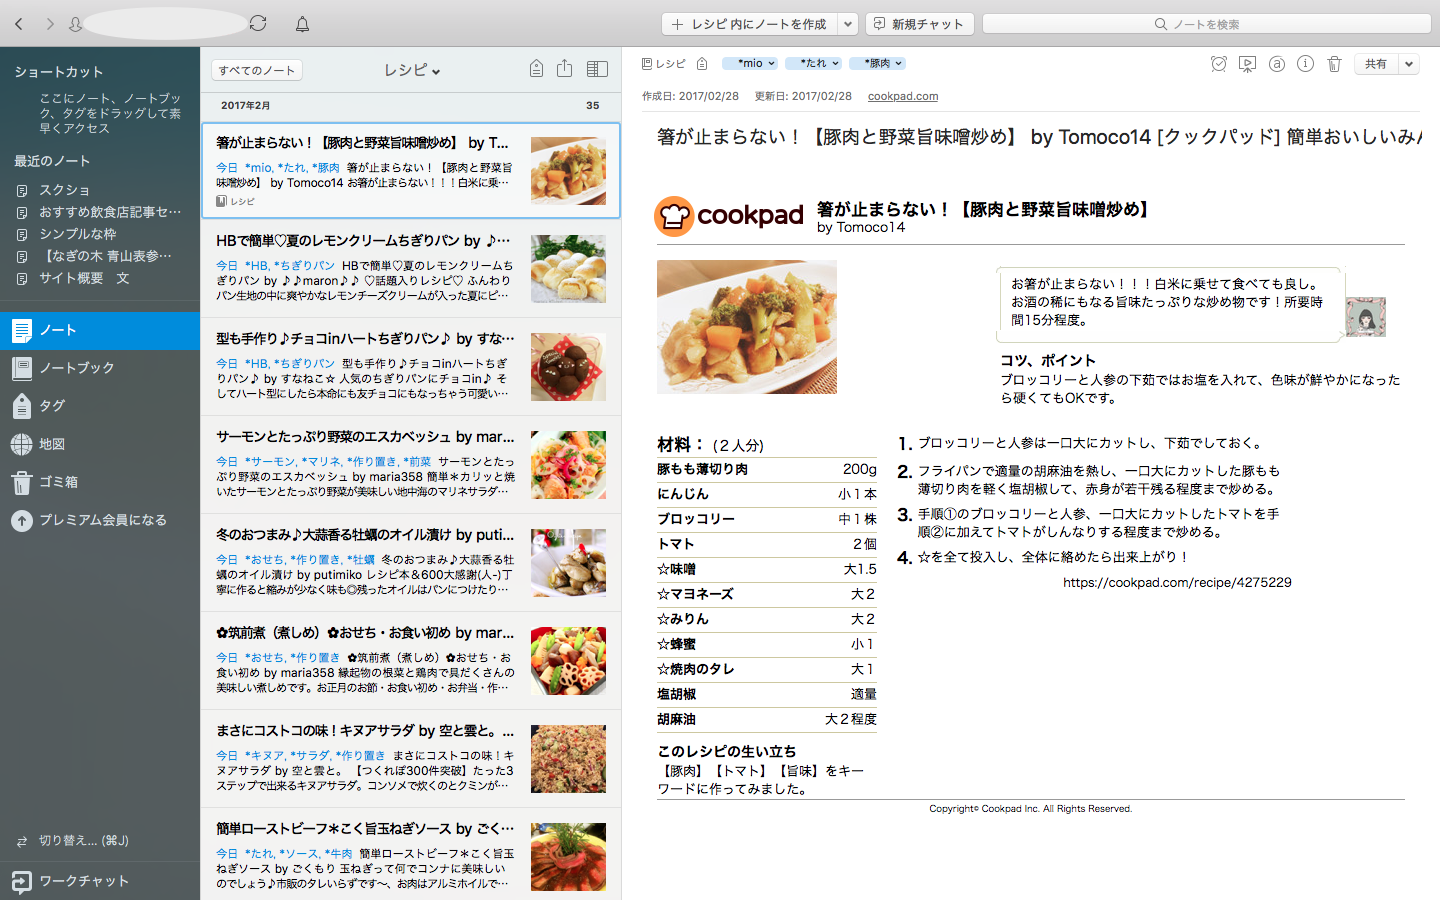Sync notes with the refresh icon
Screen dimensions: 1440x900
click(x=258, y=23)
